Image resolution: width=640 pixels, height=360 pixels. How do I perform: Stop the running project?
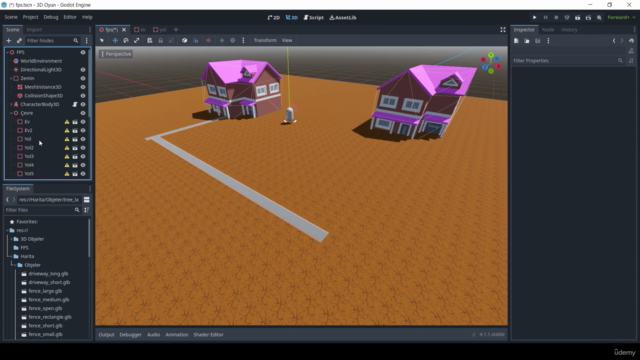[556, 18]
